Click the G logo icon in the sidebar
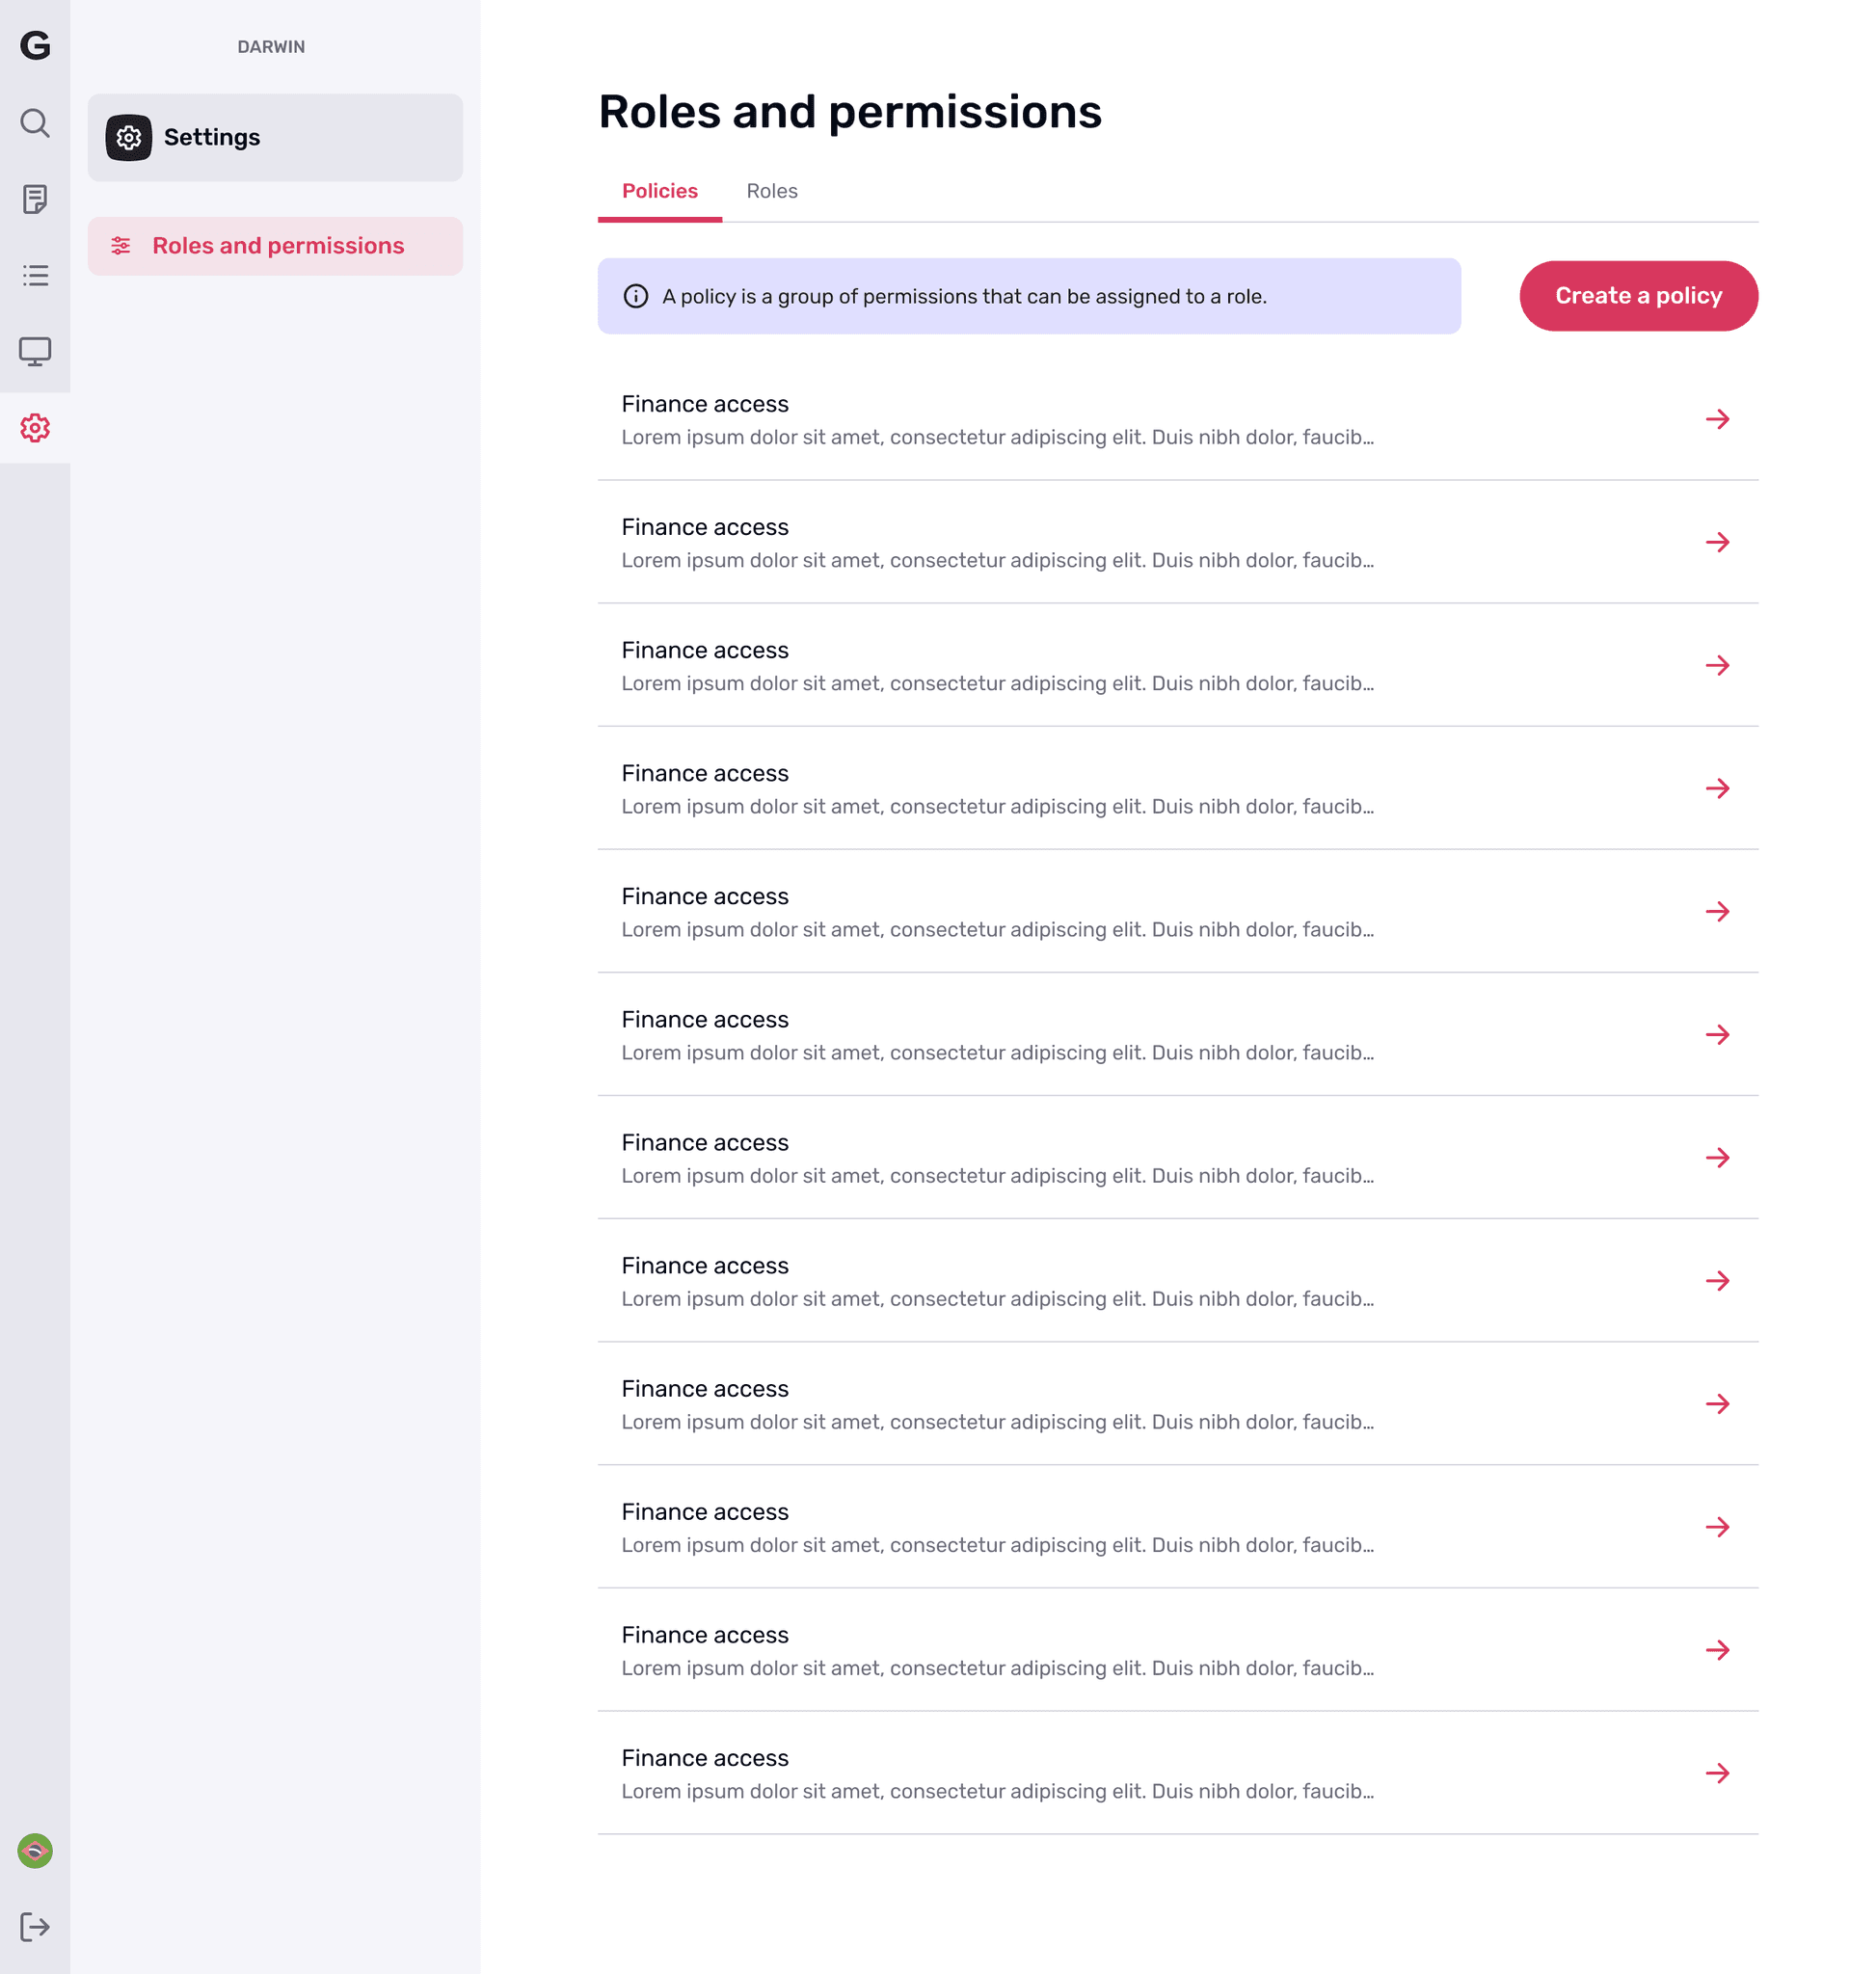Image resolution: width=1876 pixels, height=1974 pixels. tap(35, 45)
